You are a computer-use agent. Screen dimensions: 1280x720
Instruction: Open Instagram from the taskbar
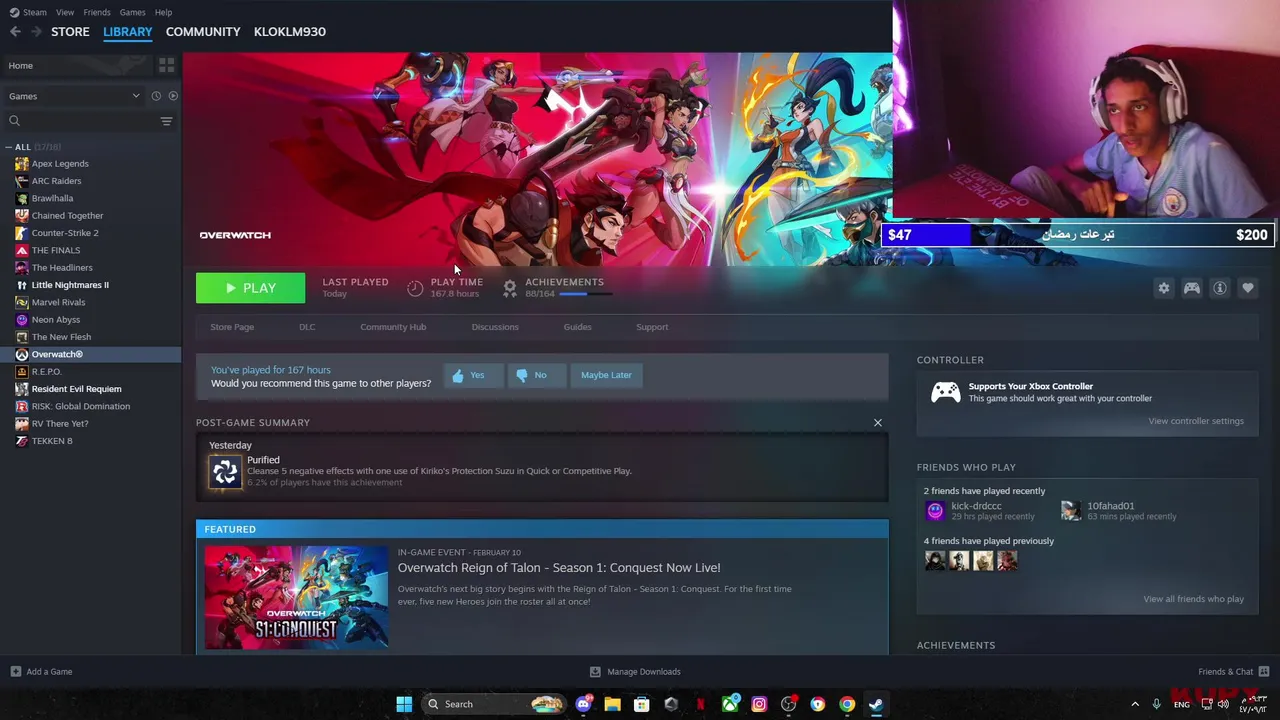[x=759, y=704]
